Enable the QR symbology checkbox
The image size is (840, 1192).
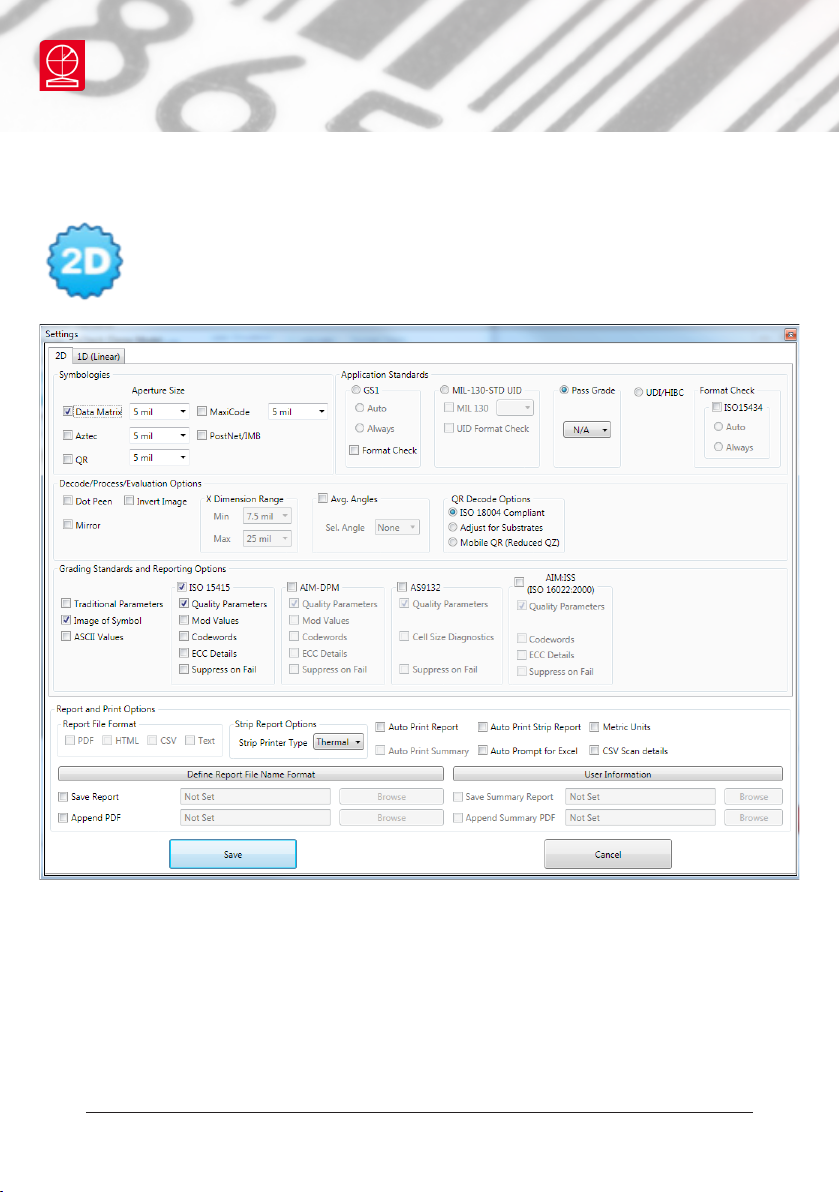point(68,457)
